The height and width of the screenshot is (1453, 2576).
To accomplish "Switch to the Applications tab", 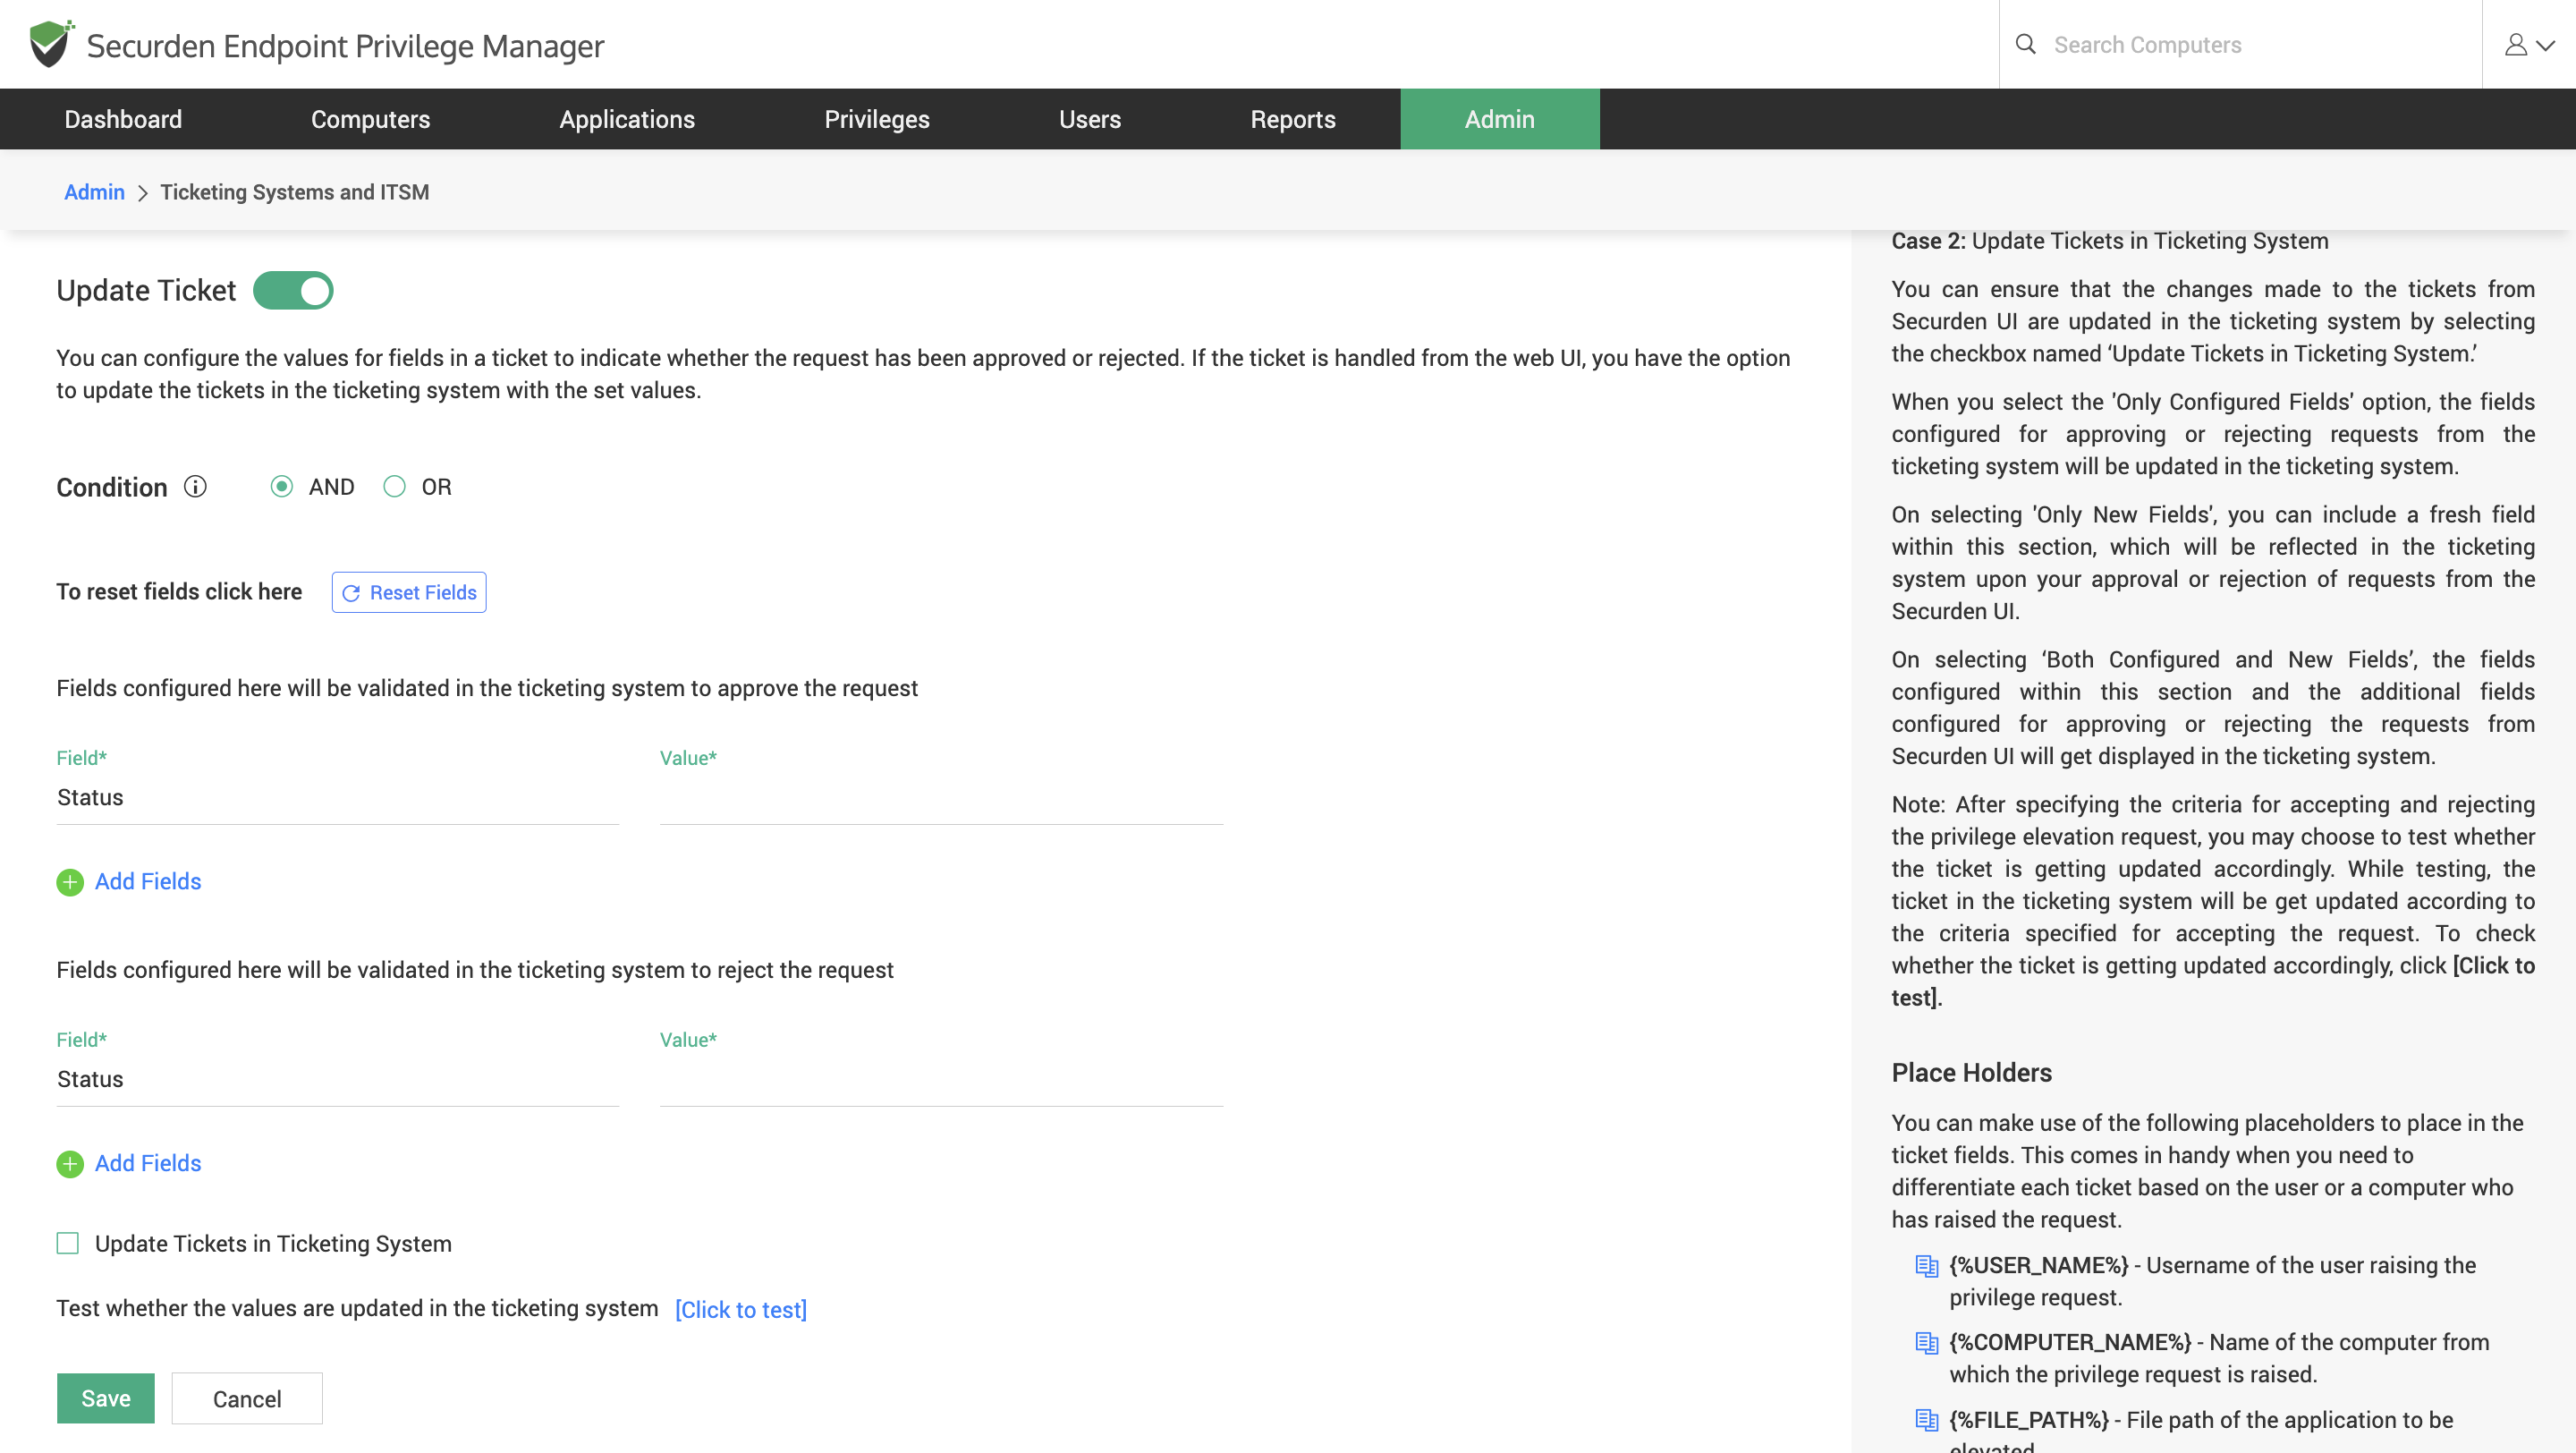I will (627, 119).
